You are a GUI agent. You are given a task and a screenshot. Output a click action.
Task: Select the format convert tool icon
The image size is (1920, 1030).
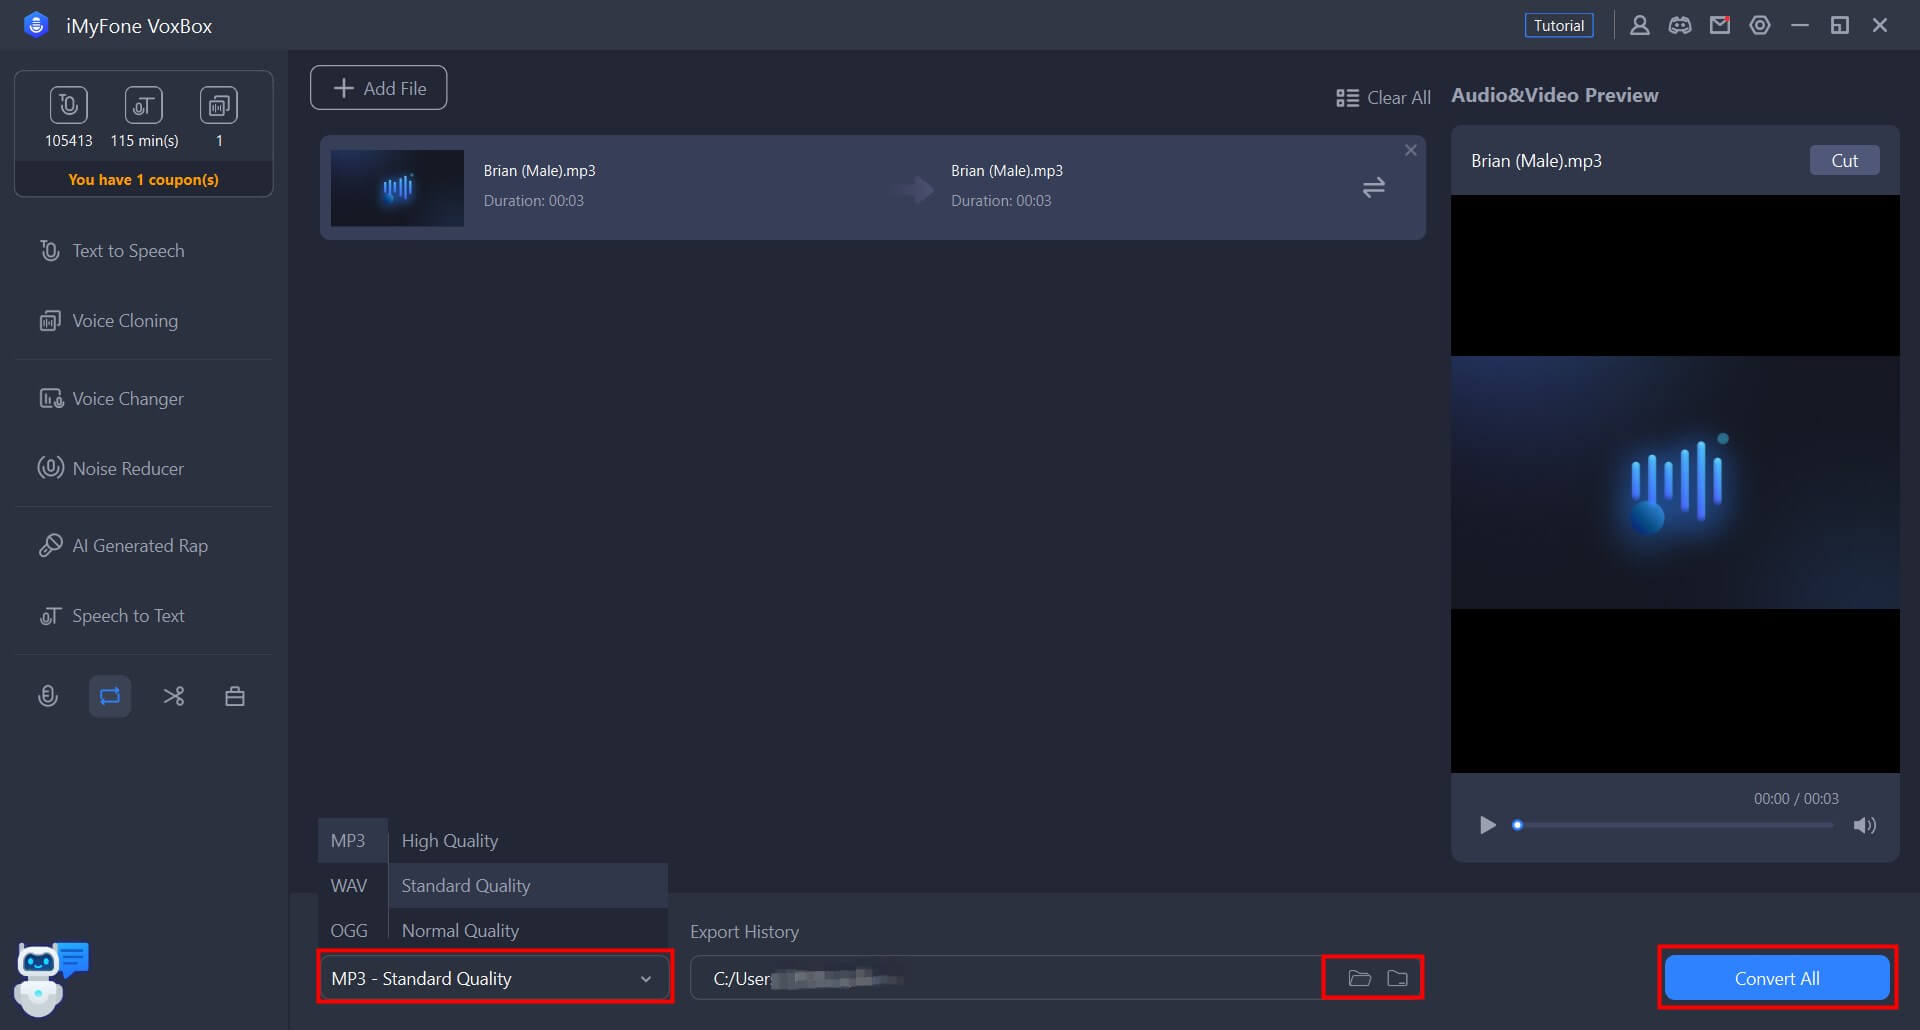(x=110, y=696)
